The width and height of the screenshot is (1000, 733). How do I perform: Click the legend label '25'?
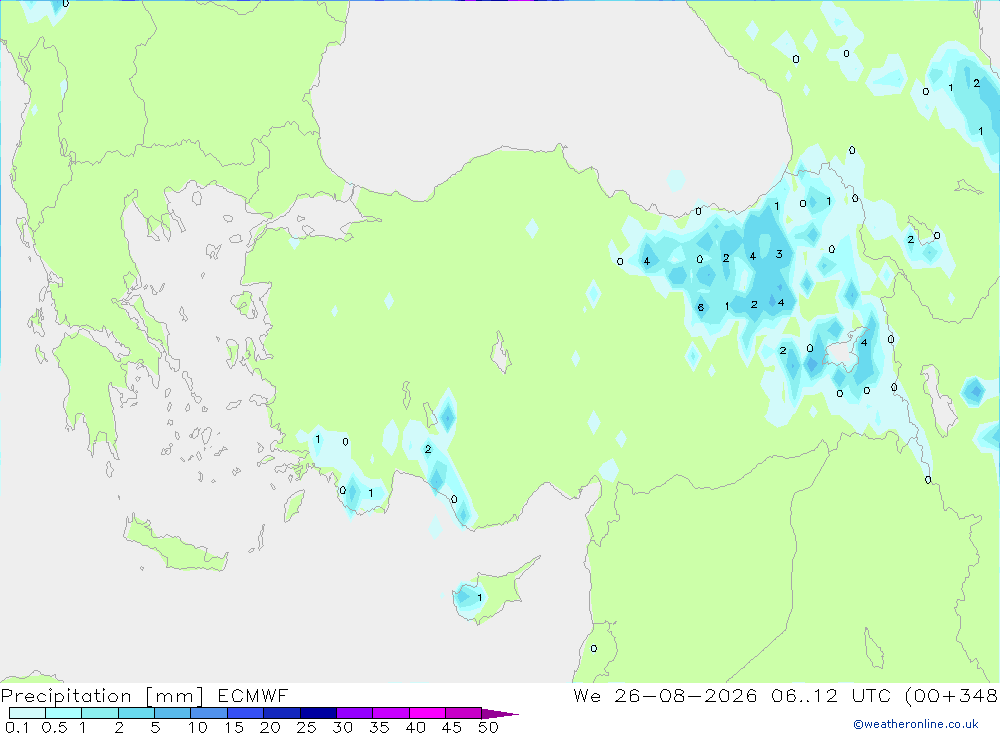point(306,727)
